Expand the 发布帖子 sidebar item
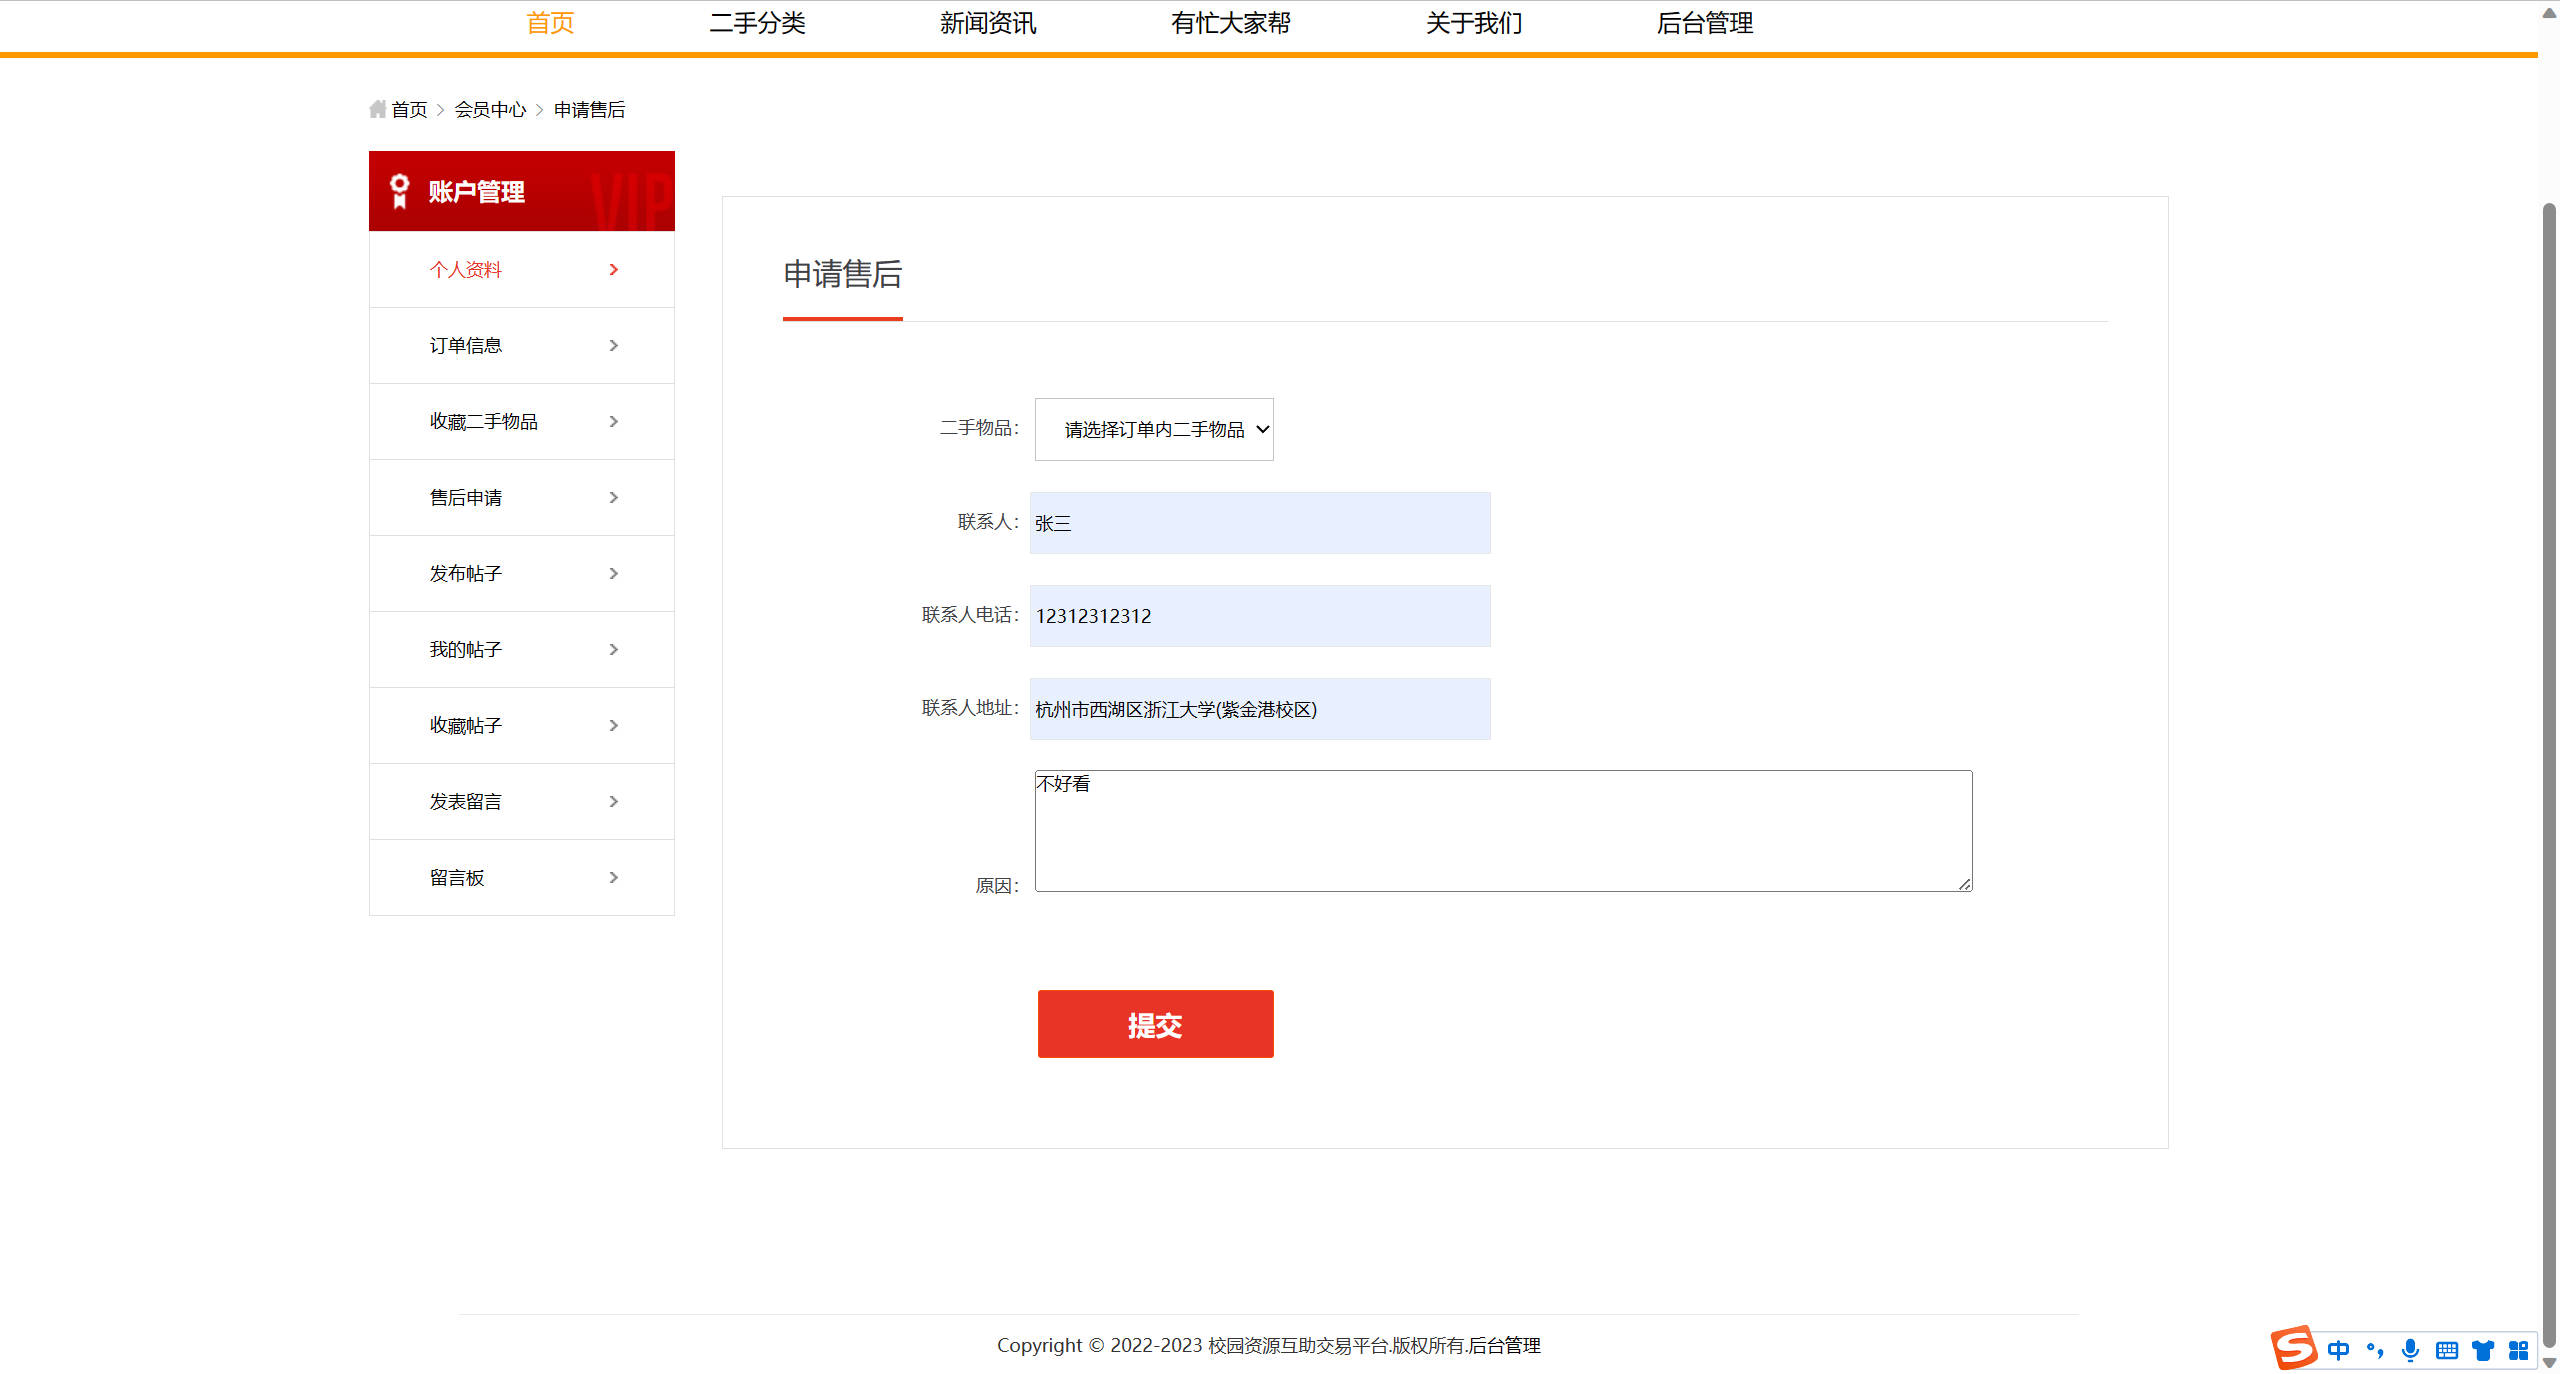Screen dimensions: 2560x1374 [x=613, y=573]
